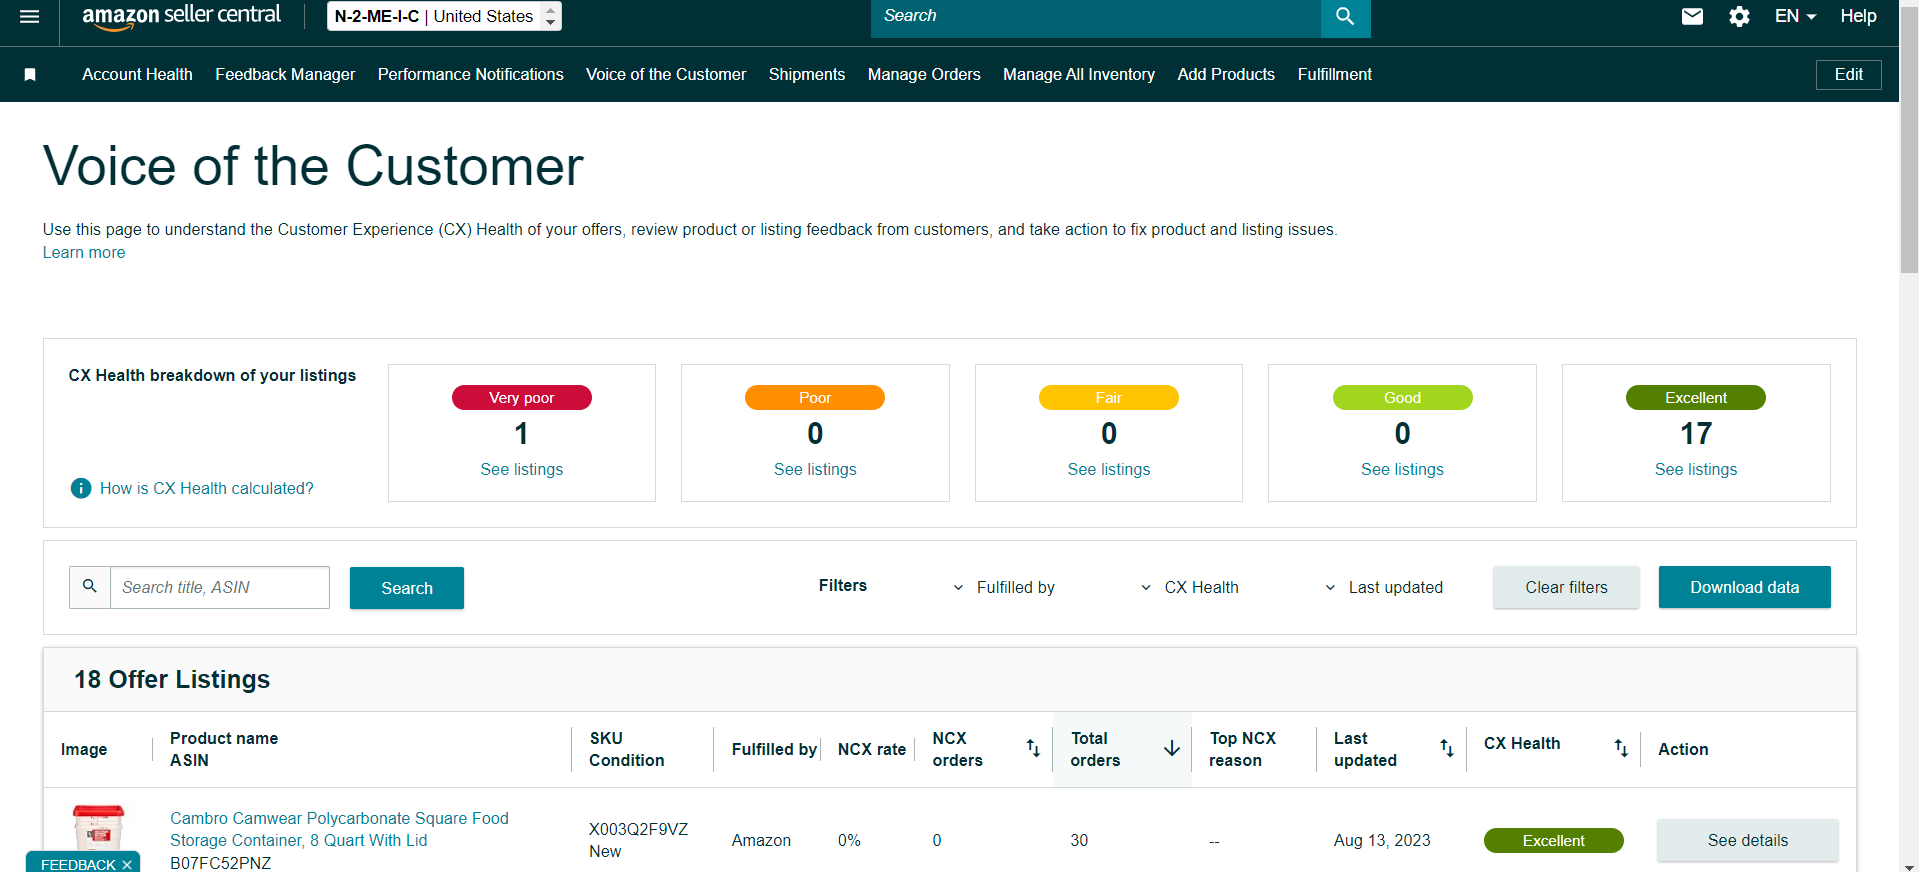Open Manage Orders menu item
The width and height of the screenshot is (1919, 872).
[x=924, y=75]
